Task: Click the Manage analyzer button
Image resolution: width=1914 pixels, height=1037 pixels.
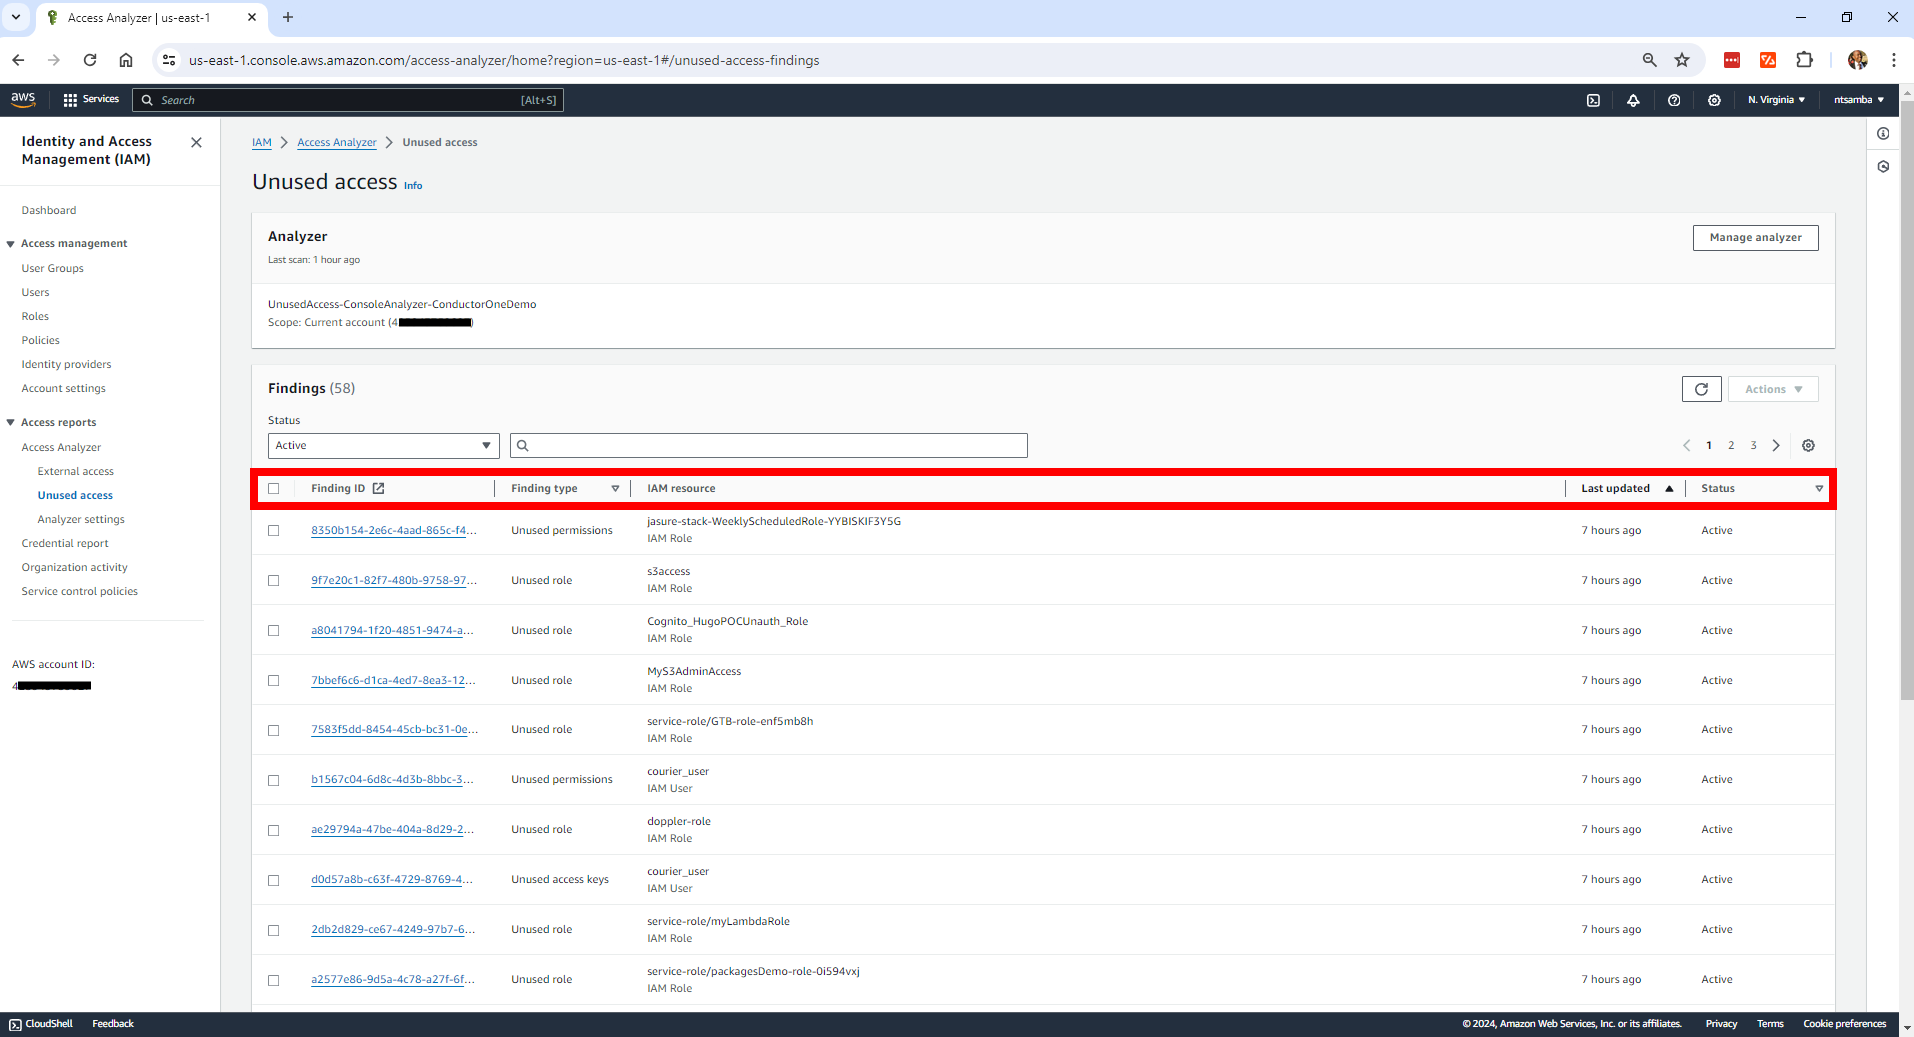Action: point(1755,238)
